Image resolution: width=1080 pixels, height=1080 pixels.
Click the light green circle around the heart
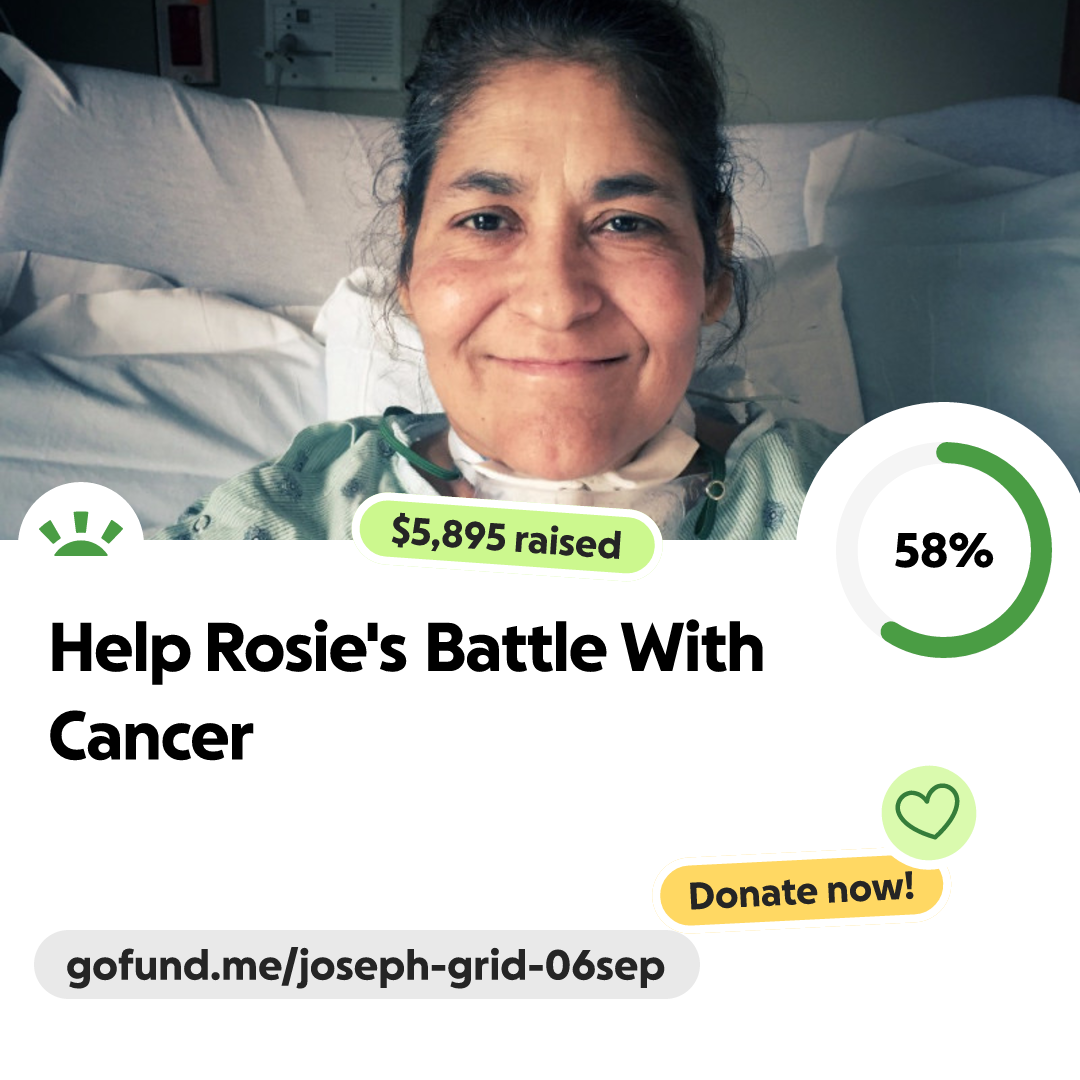pyautogui.click(x=928, y=812)
